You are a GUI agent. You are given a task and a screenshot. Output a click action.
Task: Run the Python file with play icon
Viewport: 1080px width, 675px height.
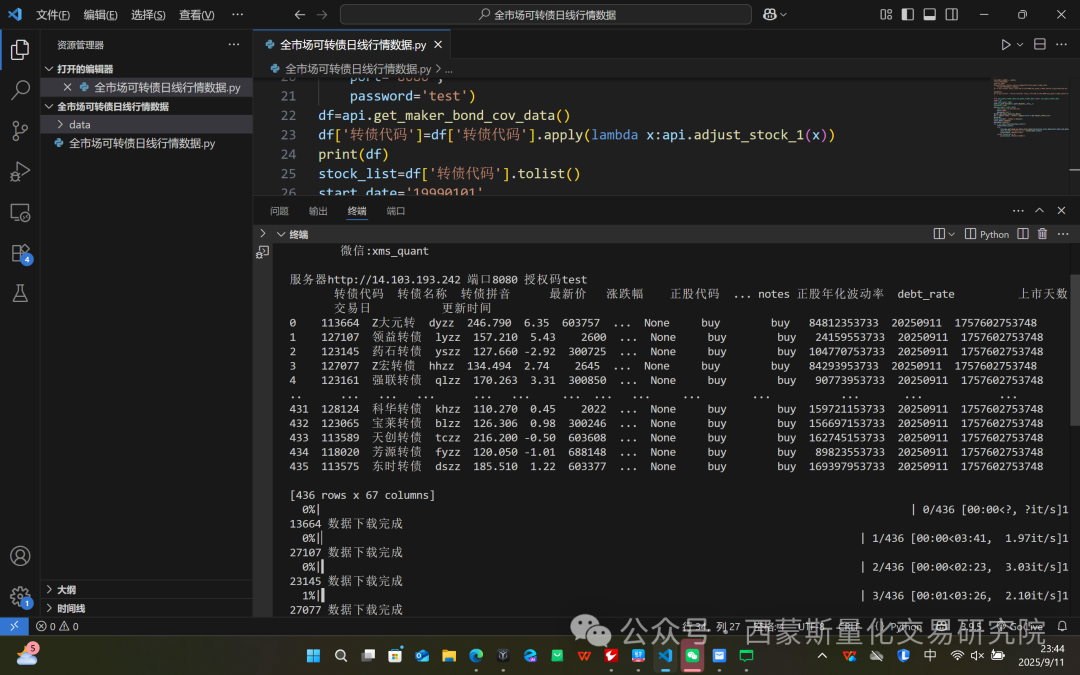(1006, 45)
